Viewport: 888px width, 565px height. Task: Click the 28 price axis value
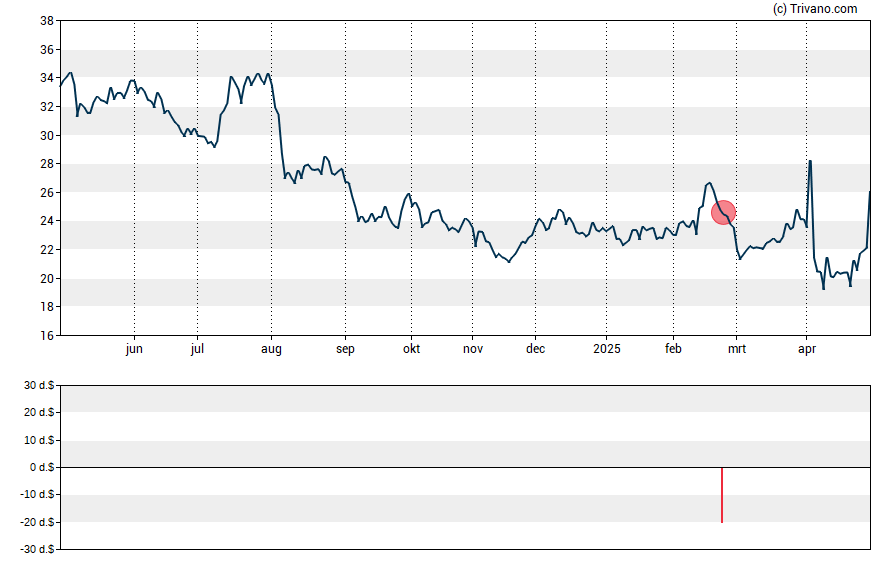(47, 164)
